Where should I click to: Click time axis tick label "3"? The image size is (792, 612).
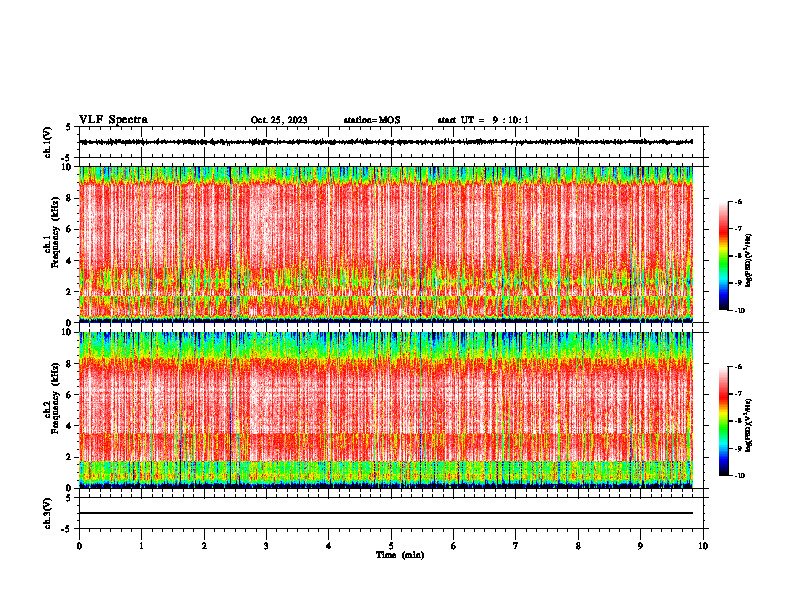266,546
